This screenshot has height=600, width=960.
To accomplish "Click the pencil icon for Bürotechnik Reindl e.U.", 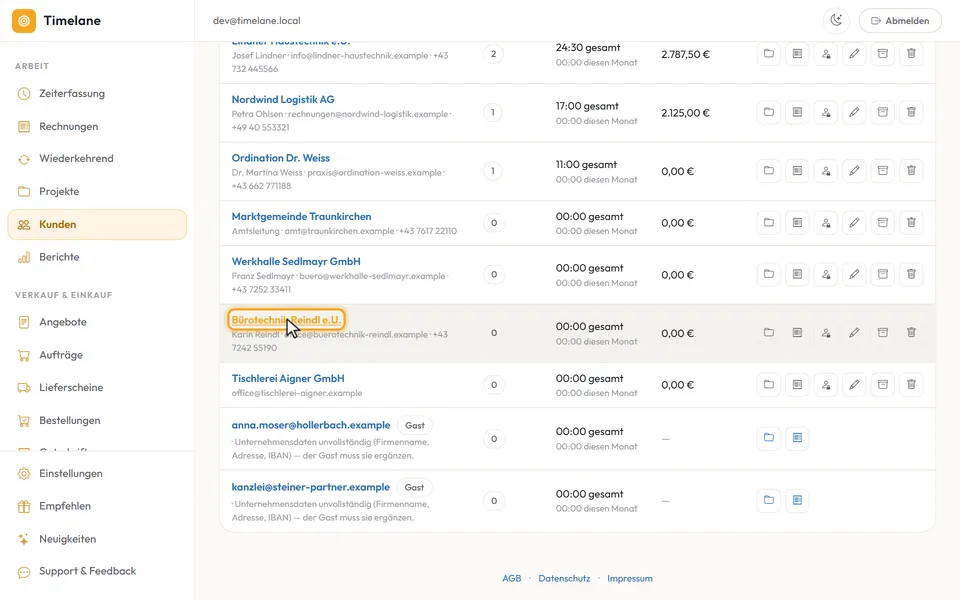I will coord(854,333).
